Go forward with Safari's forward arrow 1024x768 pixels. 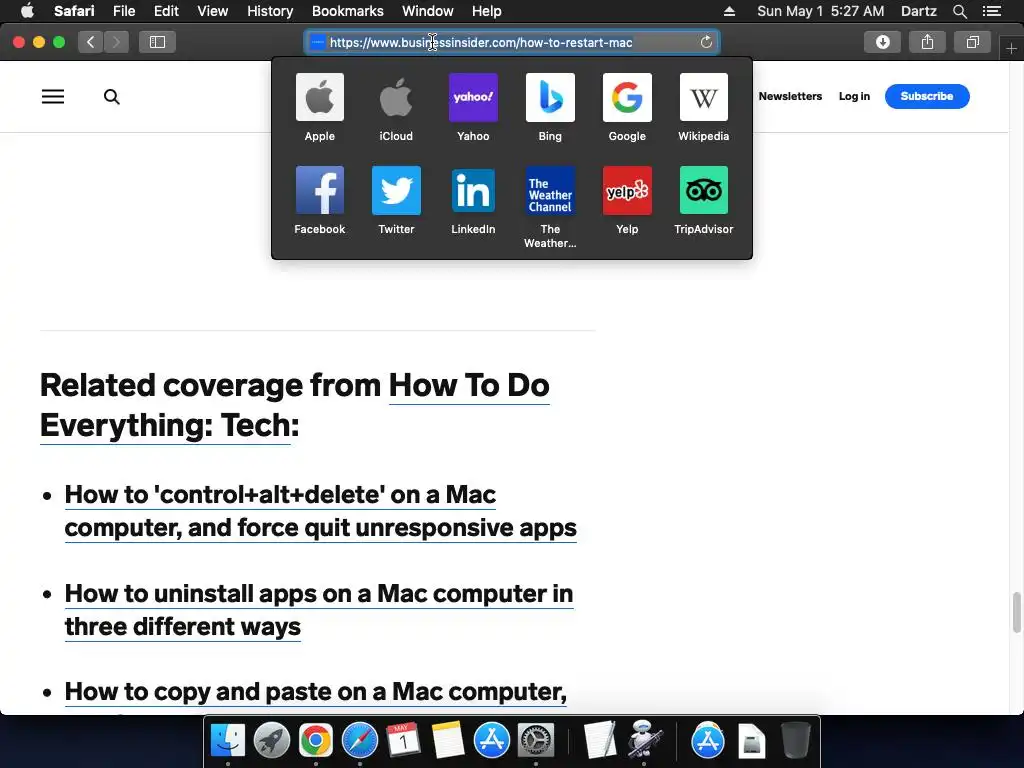click(x=116, y=42)
